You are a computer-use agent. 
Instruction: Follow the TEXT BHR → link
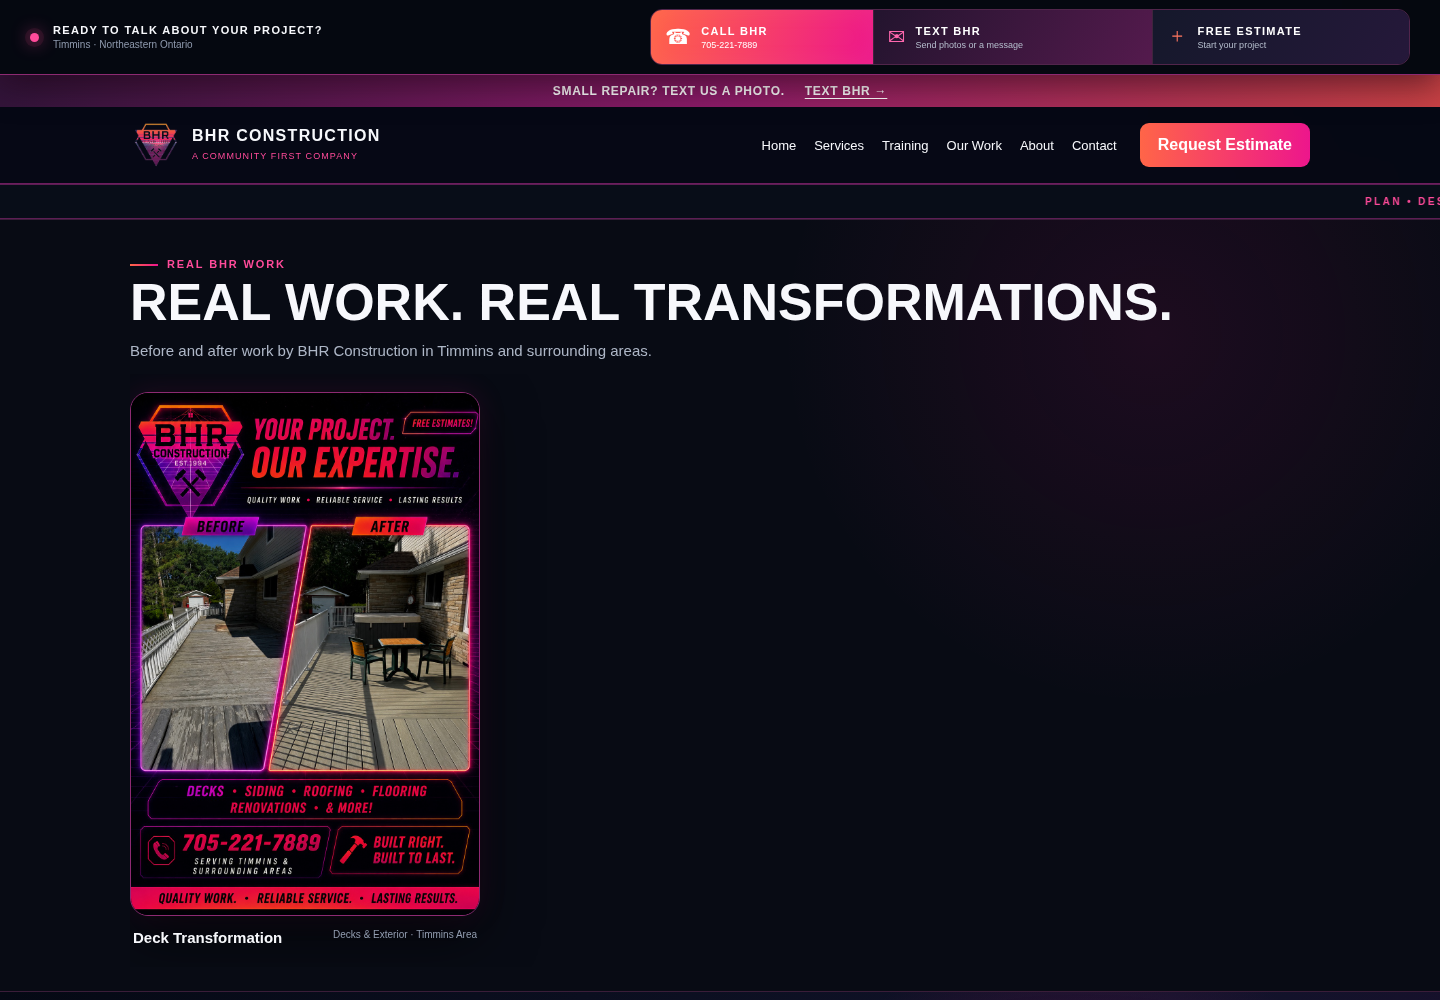click(x=846, y=91)
